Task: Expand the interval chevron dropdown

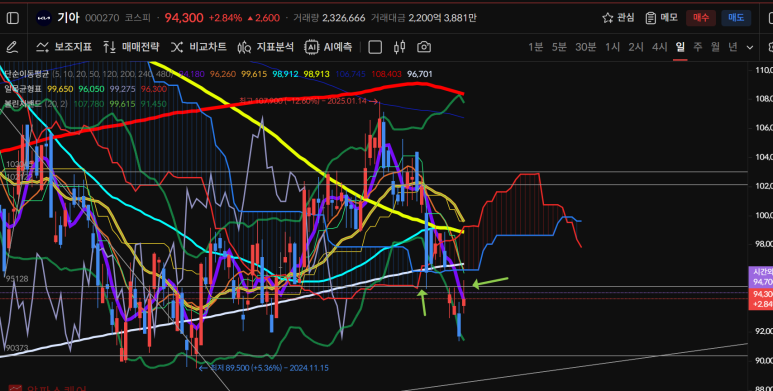Action: (x=750, y=47)
